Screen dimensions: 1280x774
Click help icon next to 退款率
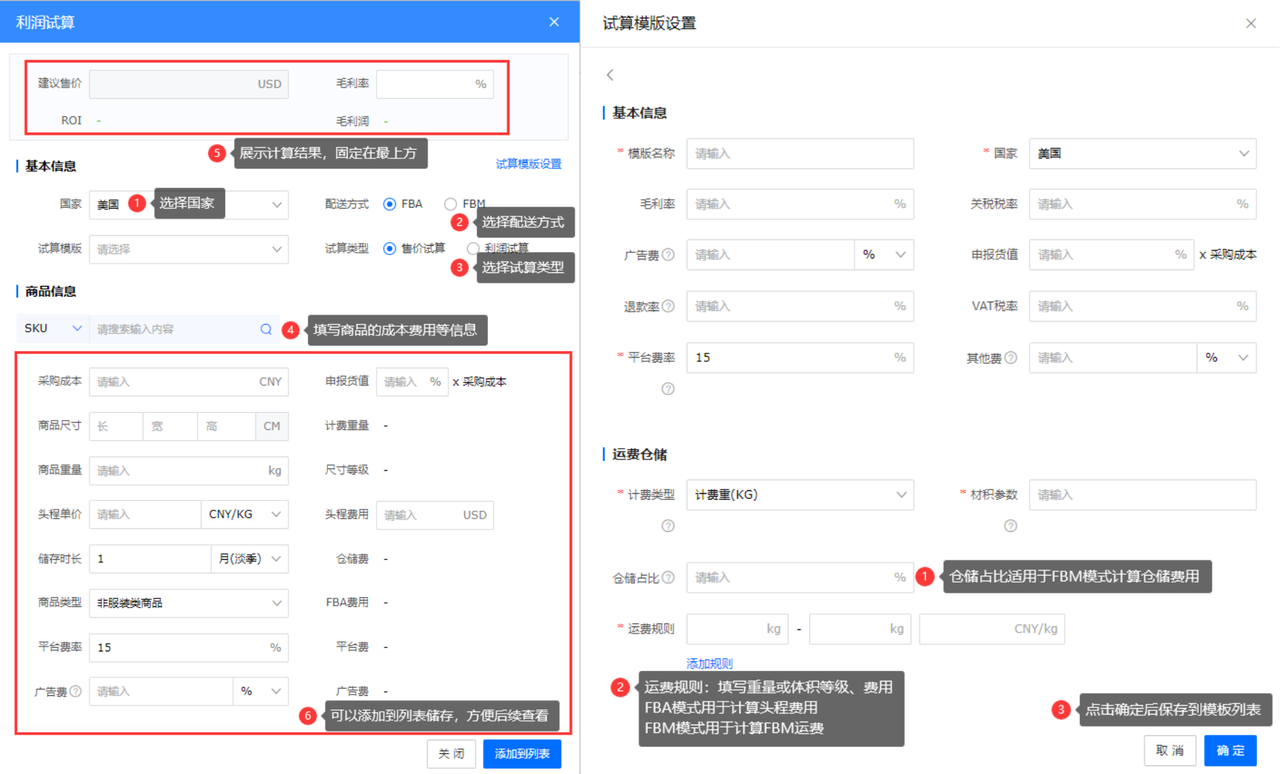coord(668,306)
